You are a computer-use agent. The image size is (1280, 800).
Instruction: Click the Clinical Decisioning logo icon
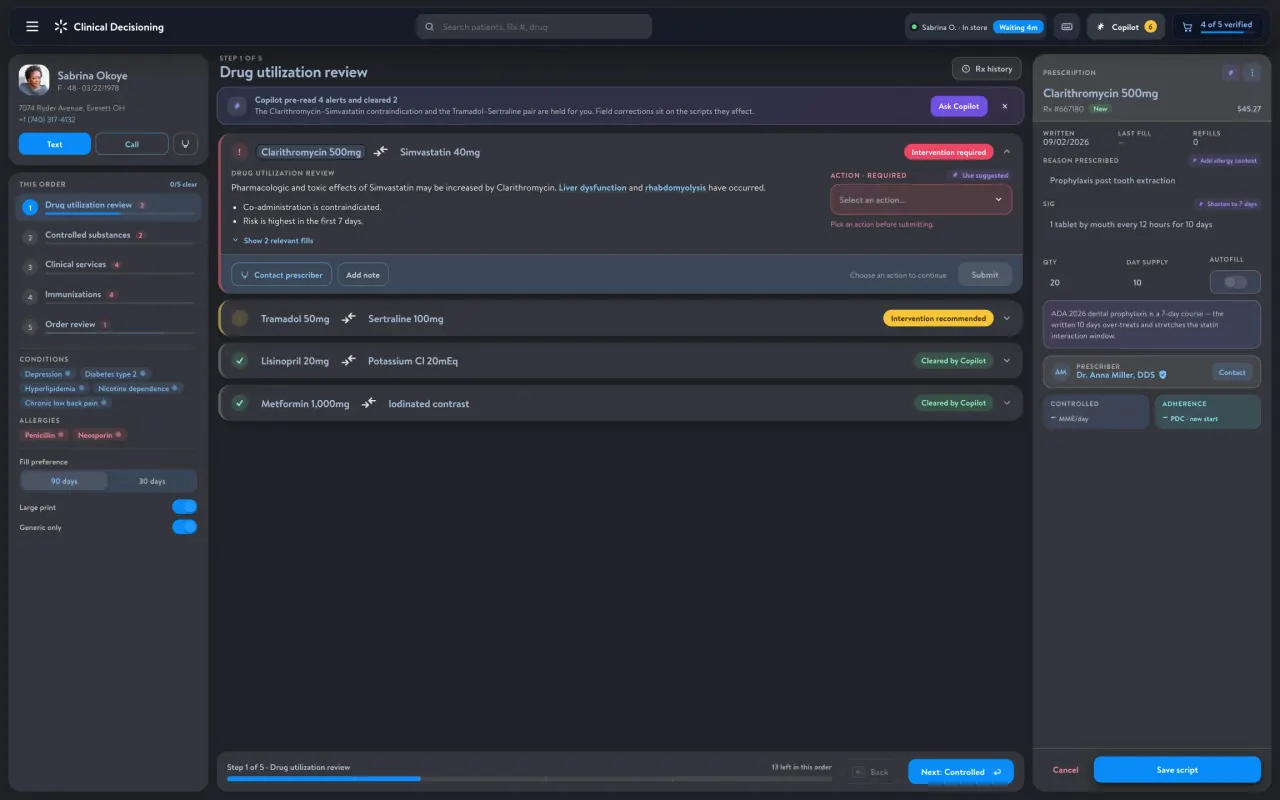pos(61,27)
